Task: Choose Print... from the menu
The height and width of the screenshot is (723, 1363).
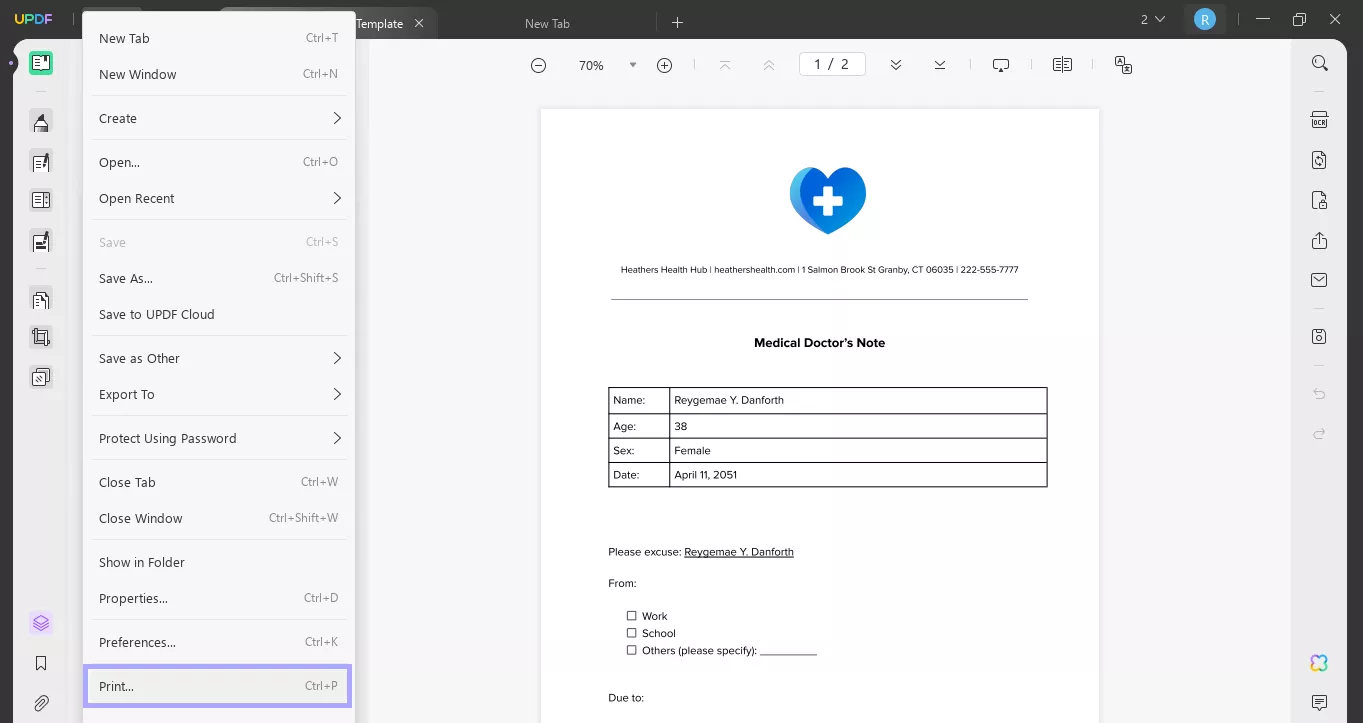Action: tap(218, 686)
